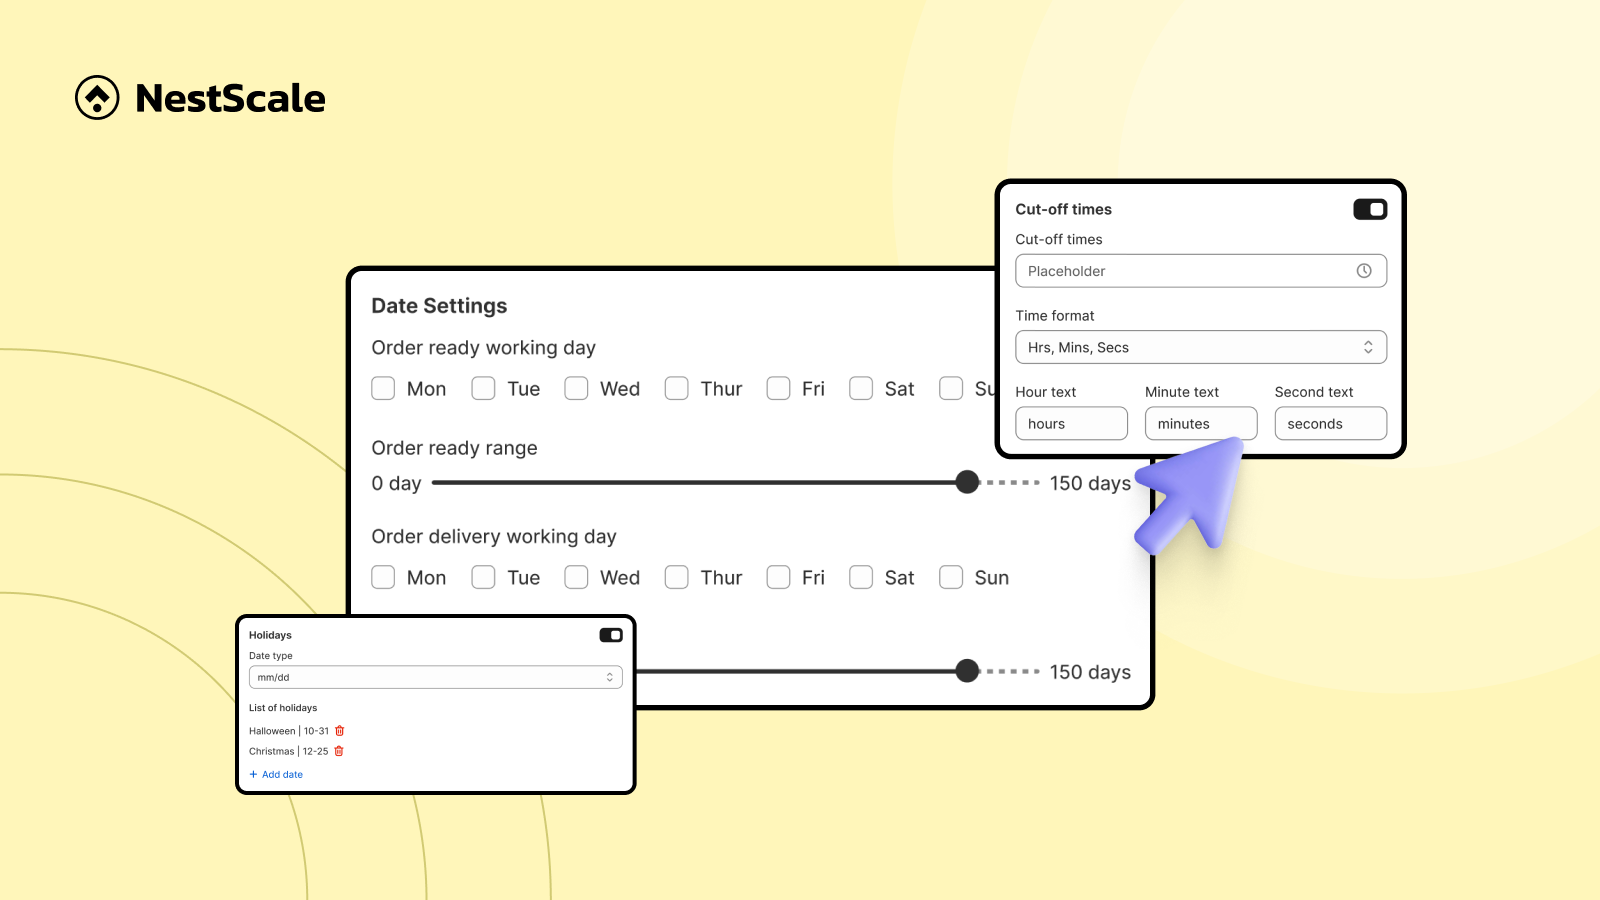Click the Second text input field
The width and height of the screenshot is (1600, 900).
point(1331,423)
